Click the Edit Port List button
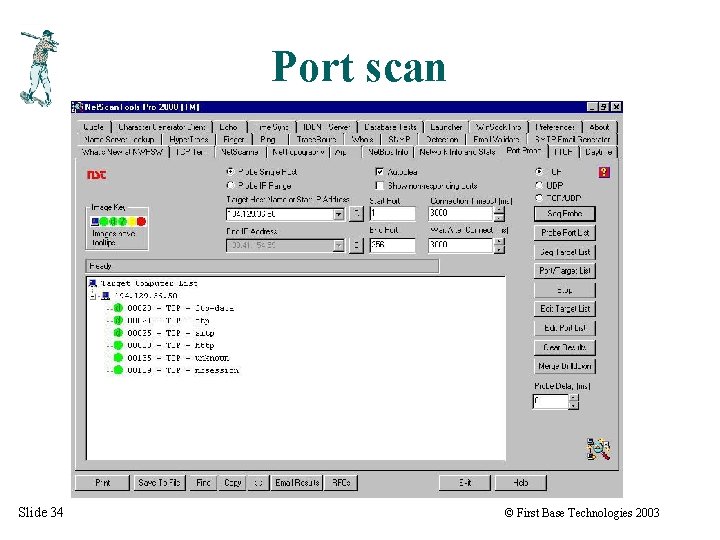The image size is (720, 540). [x=565, y=328]
